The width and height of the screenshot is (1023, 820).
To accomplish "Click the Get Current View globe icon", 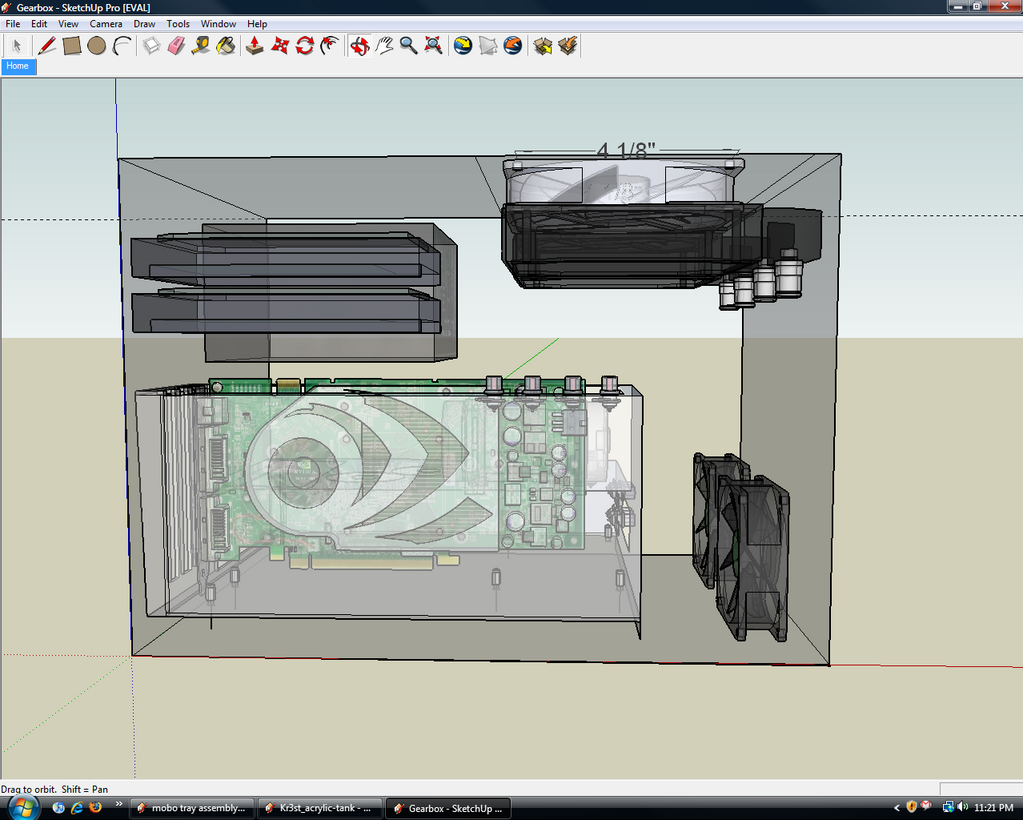I will pyautogui.click(x=463, y=46).
